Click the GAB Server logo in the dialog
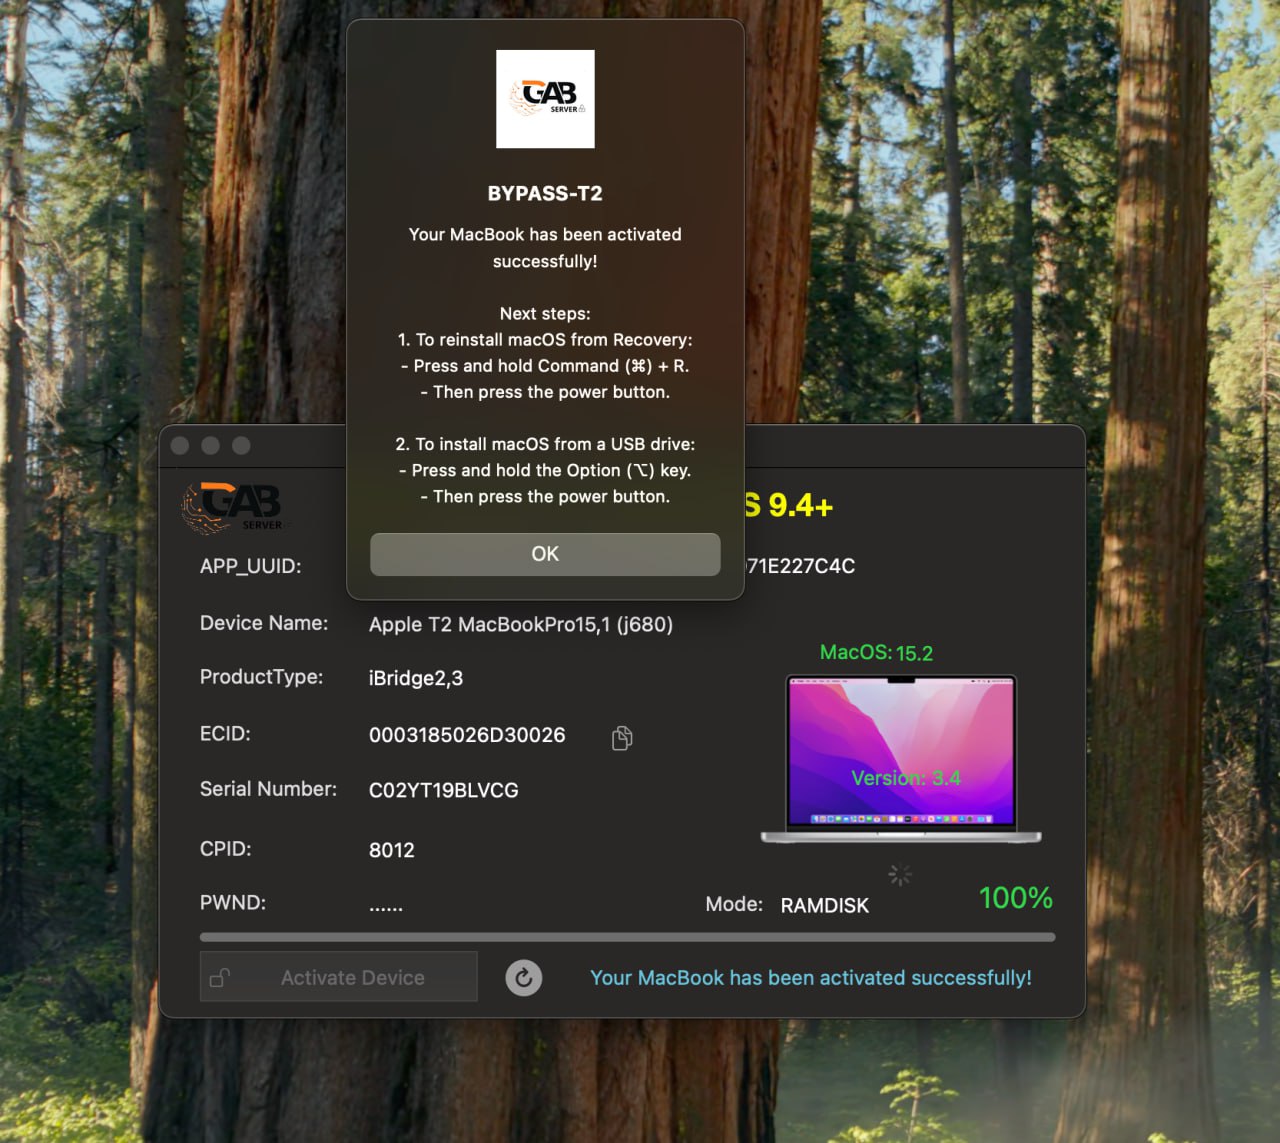 pos(545,99)
